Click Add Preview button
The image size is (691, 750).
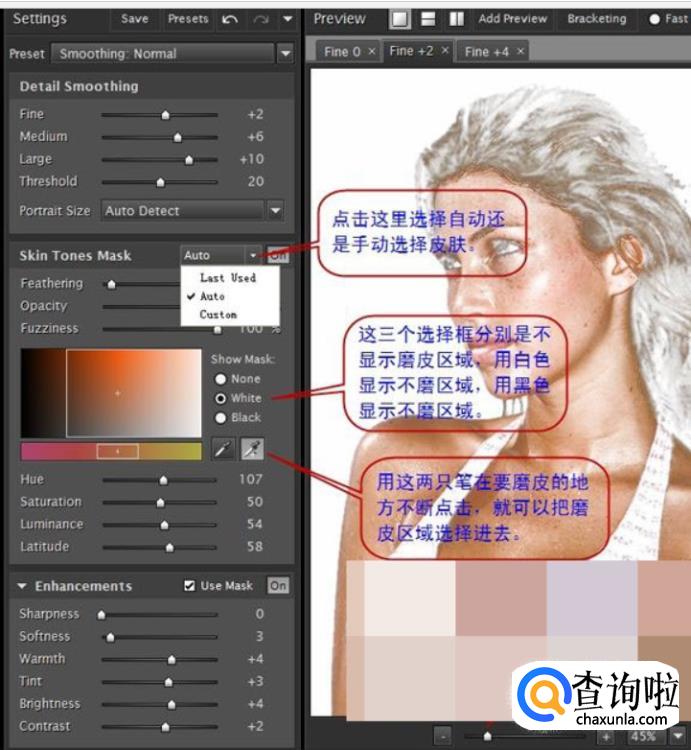[513, 19]
